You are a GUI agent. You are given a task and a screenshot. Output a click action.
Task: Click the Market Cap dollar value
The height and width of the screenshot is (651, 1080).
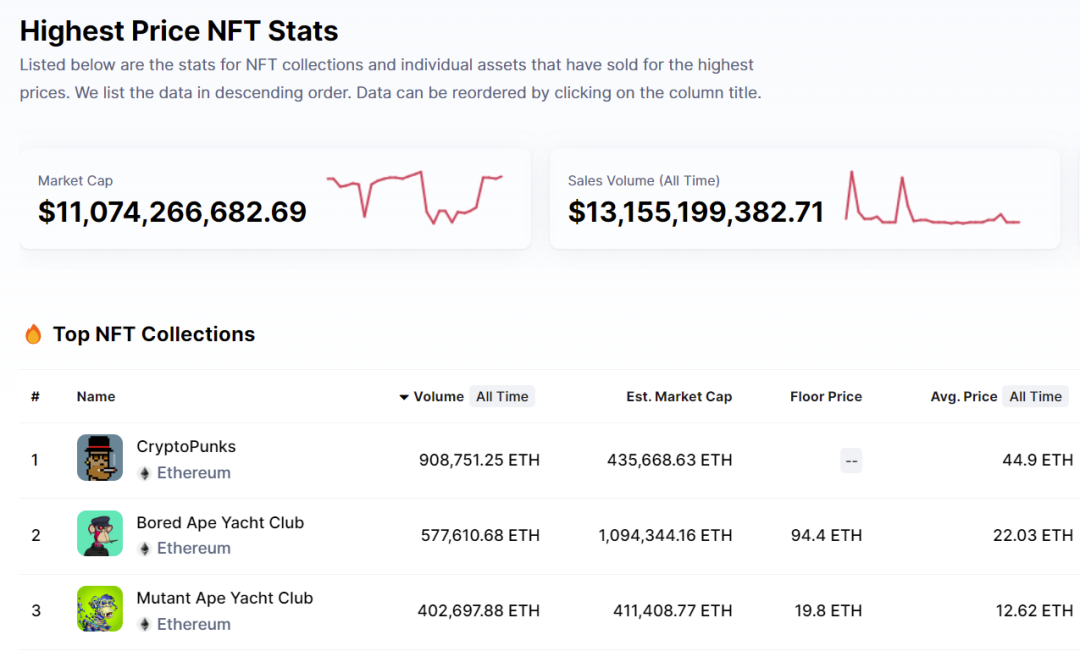(x=172, y=212)
